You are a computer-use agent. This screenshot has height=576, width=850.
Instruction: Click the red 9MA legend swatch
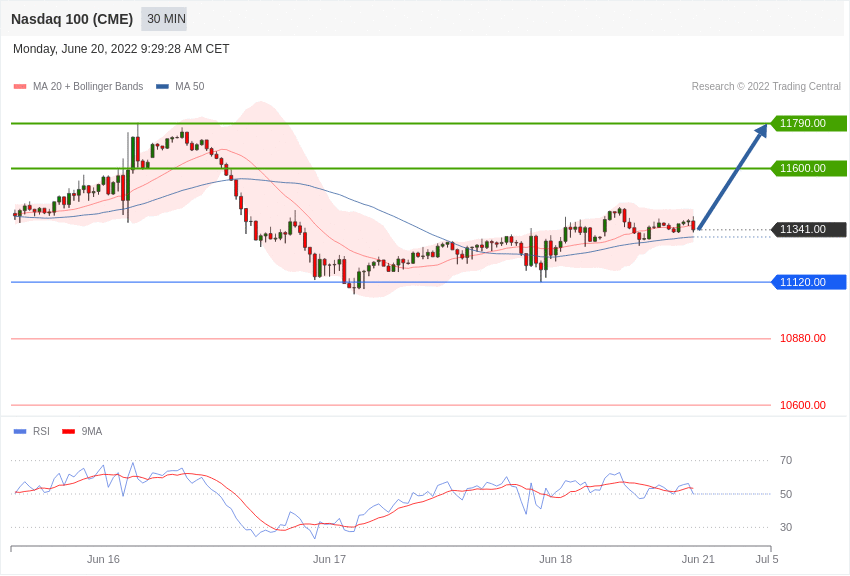pyautogui.click(x=69, y=432)
